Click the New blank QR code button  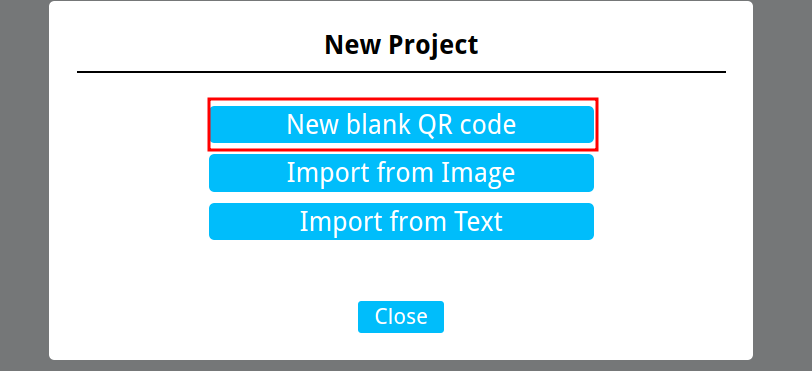[401, 124]
